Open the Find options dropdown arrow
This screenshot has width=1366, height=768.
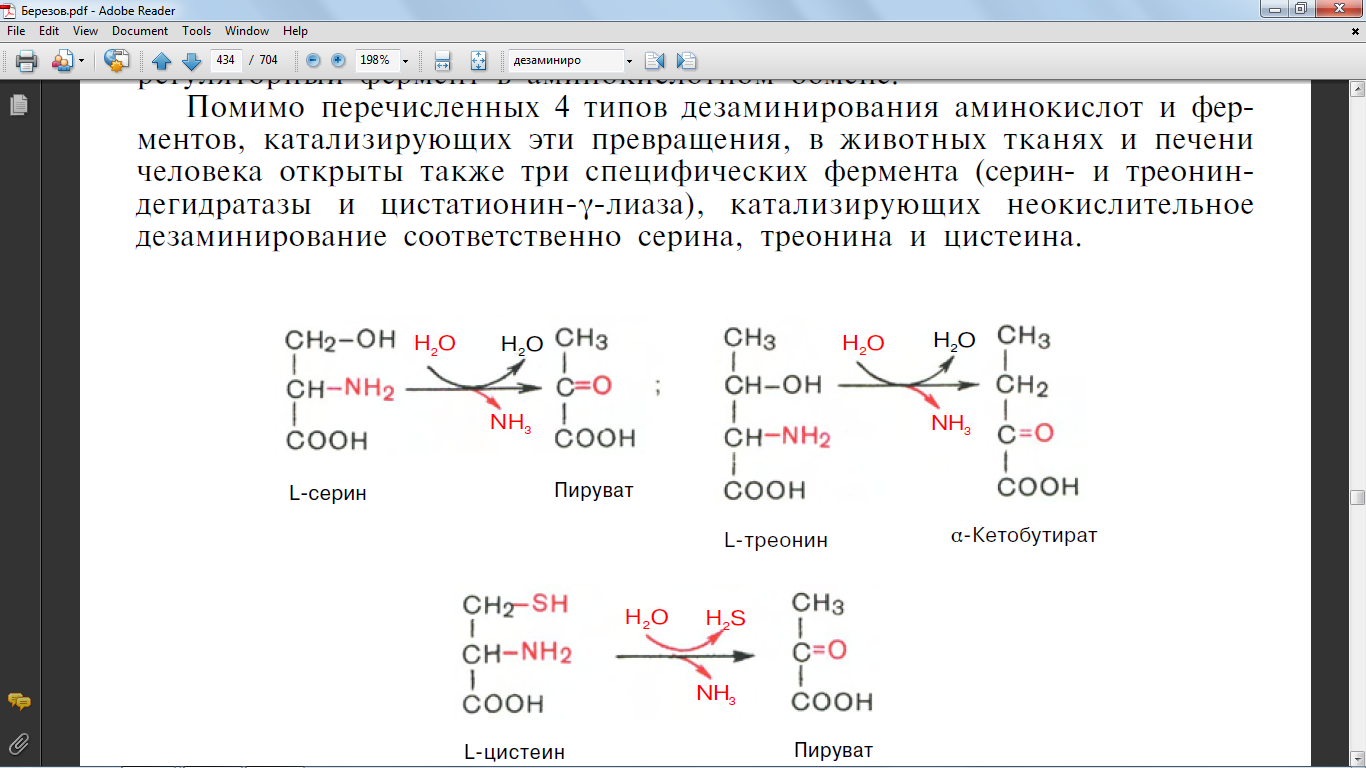[x=627, y=61]
